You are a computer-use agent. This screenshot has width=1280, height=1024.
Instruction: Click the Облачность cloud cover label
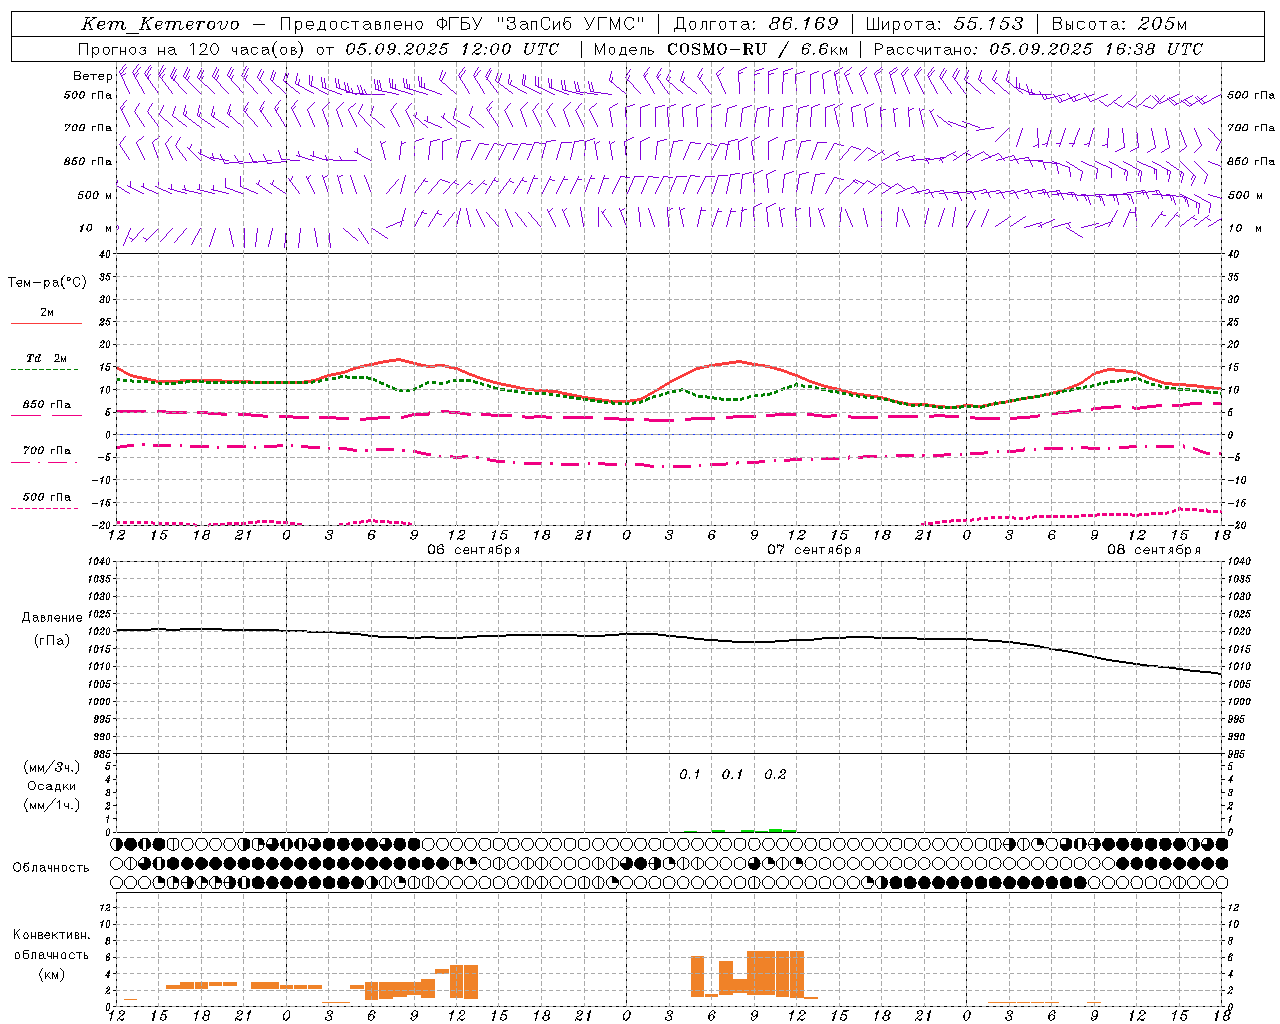pyautogui.click(x=51, y=868)
